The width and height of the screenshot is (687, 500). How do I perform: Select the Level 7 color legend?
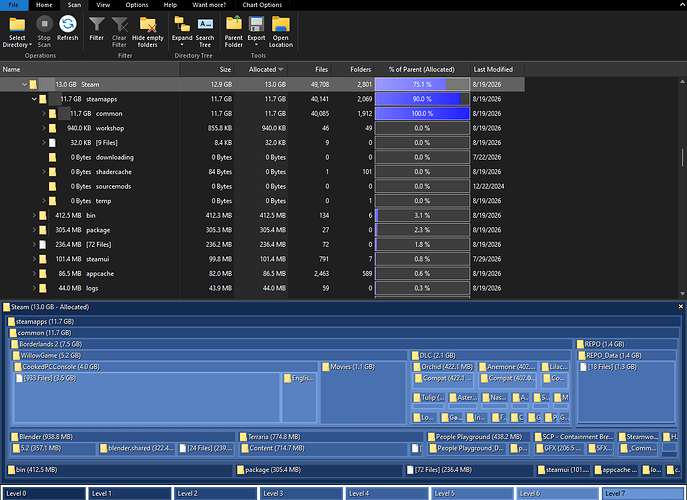click(643, 493)
